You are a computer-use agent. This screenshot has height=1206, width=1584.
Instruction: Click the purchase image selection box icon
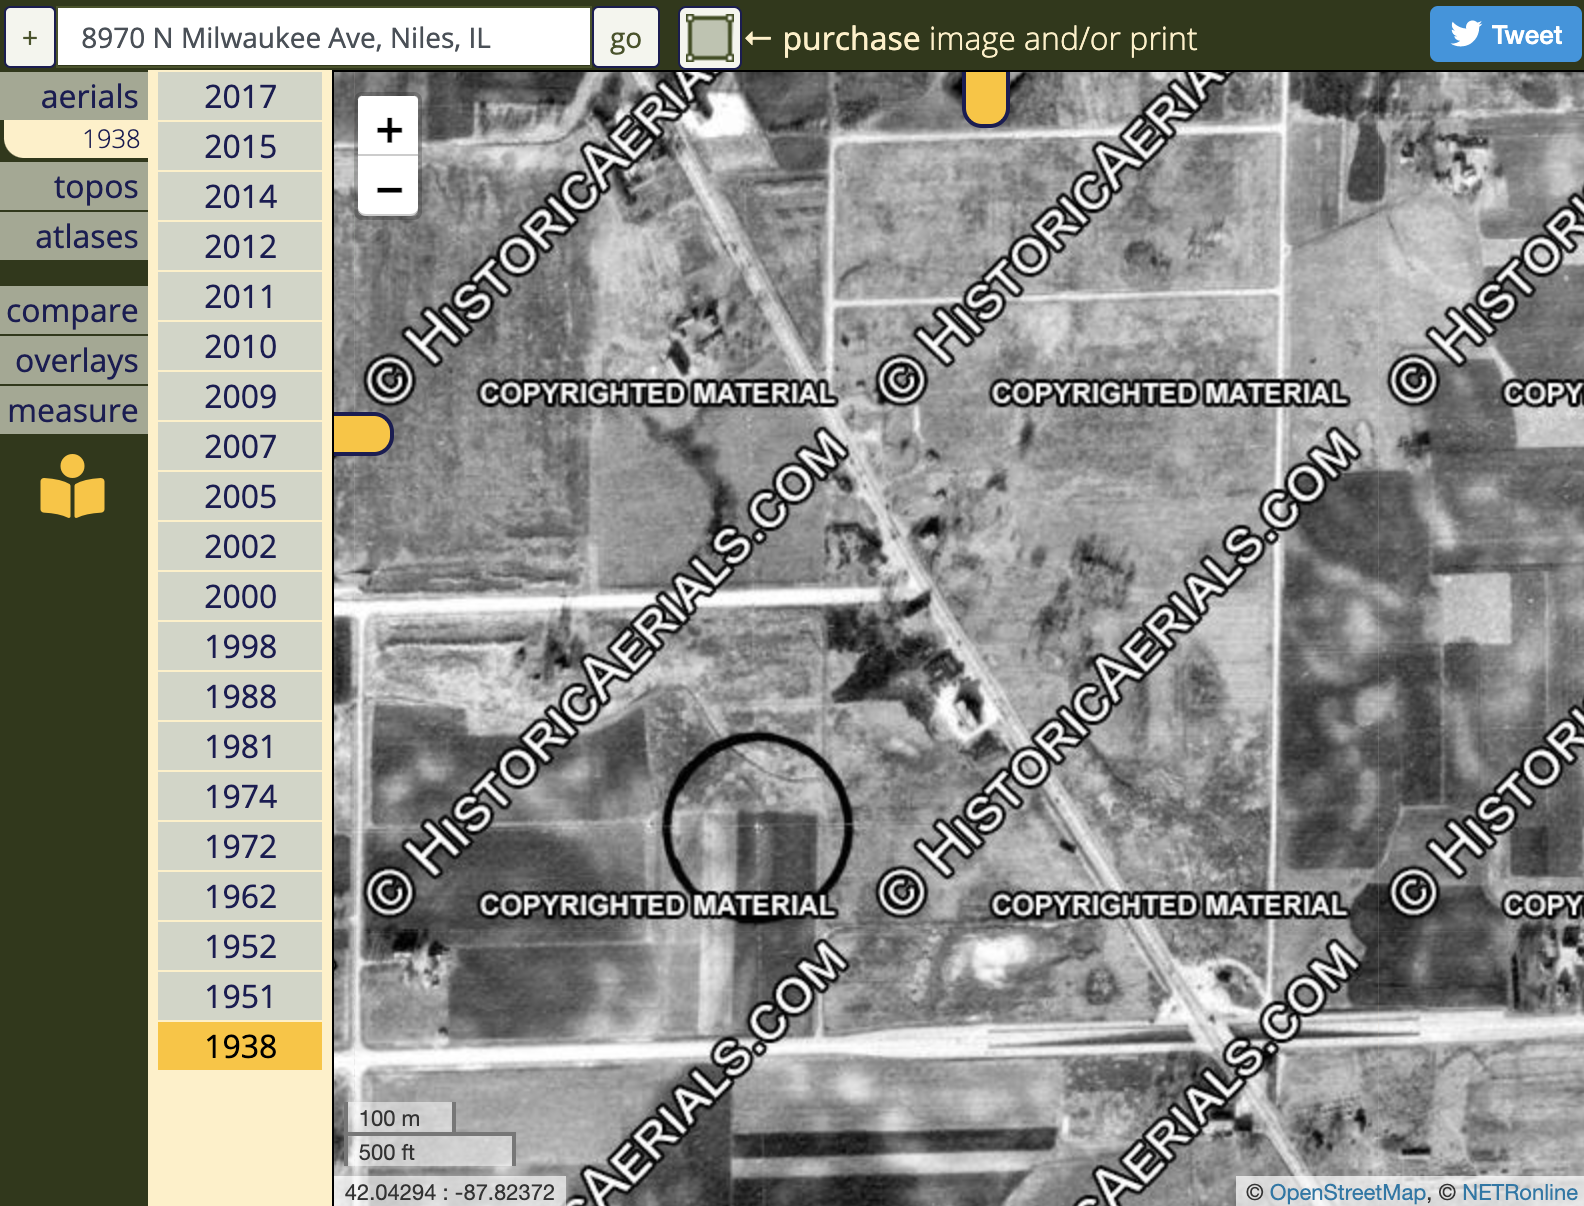(709, 38)
